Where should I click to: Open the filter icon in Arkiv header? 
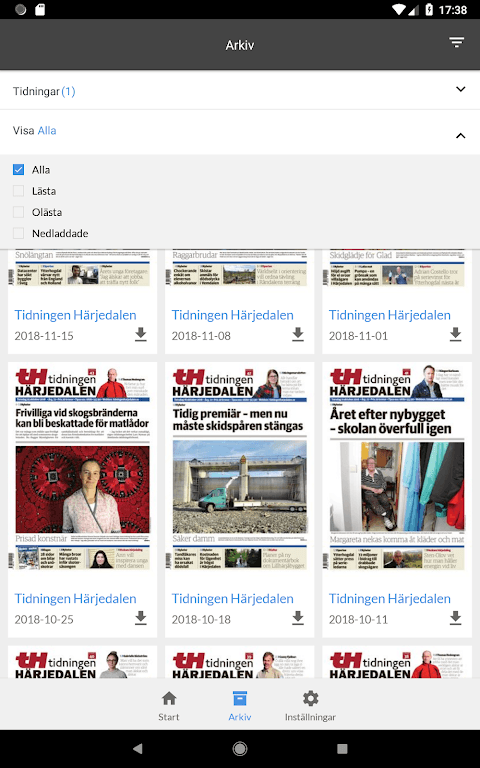point(456,43)
